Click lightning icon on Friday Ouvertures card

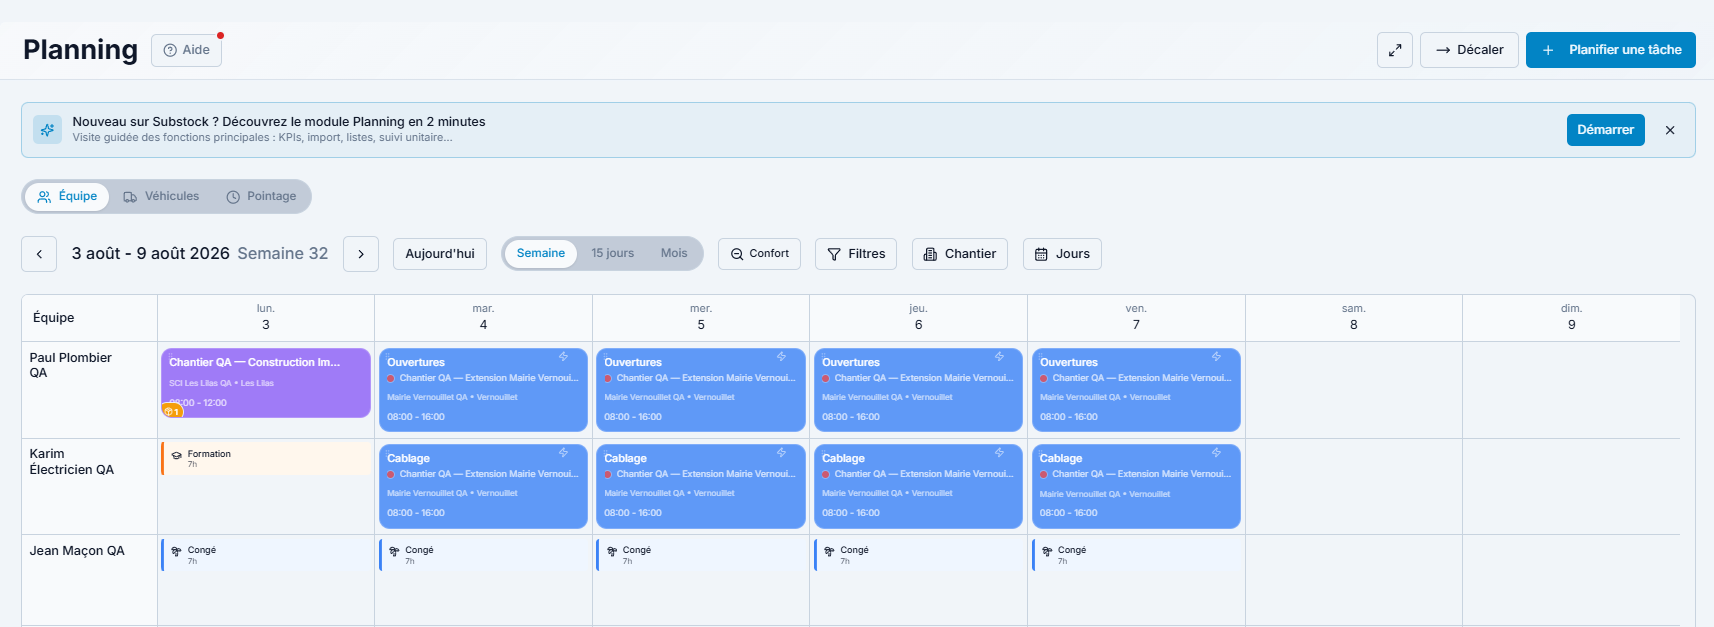click(x=1217, y=357)
